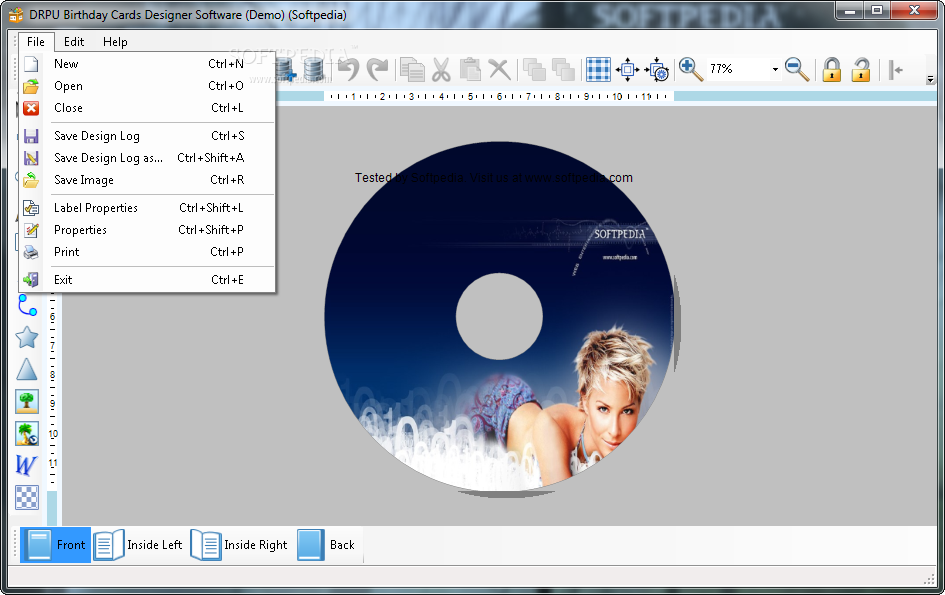Choose Label Properties from the menu

tap(148, 208)
